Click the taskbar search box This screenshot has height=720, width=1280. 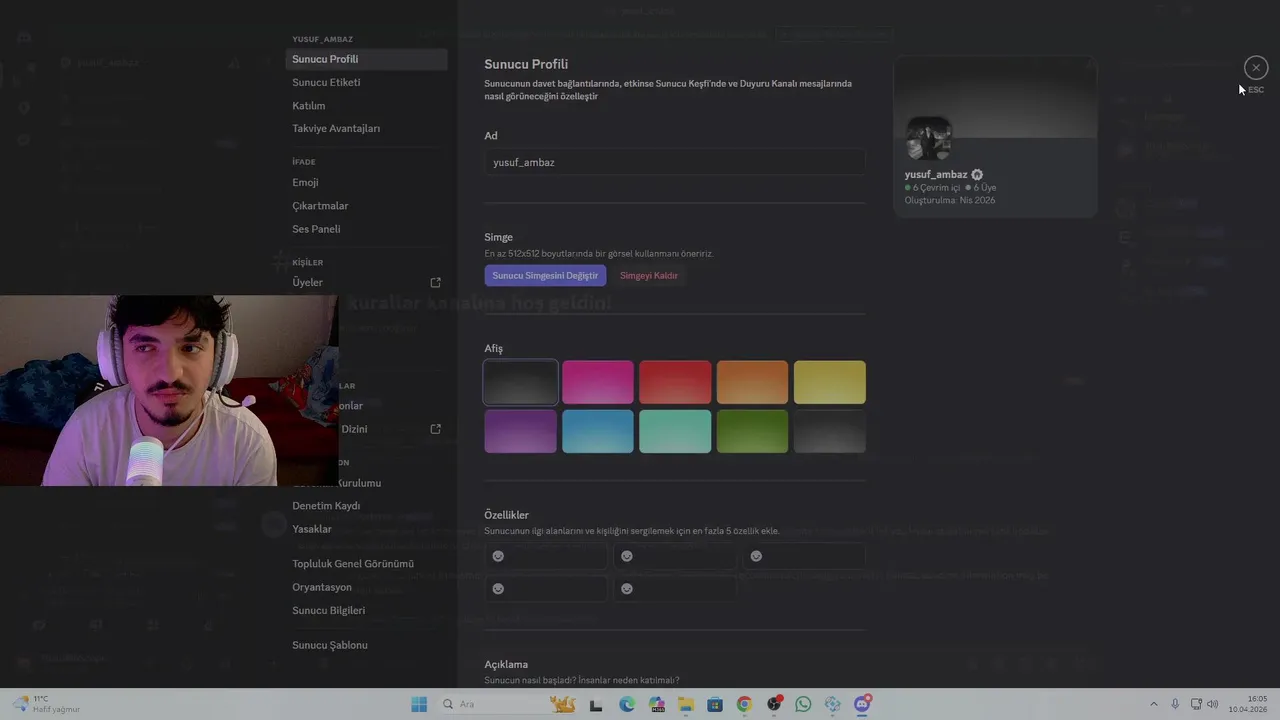click(510, 704)
